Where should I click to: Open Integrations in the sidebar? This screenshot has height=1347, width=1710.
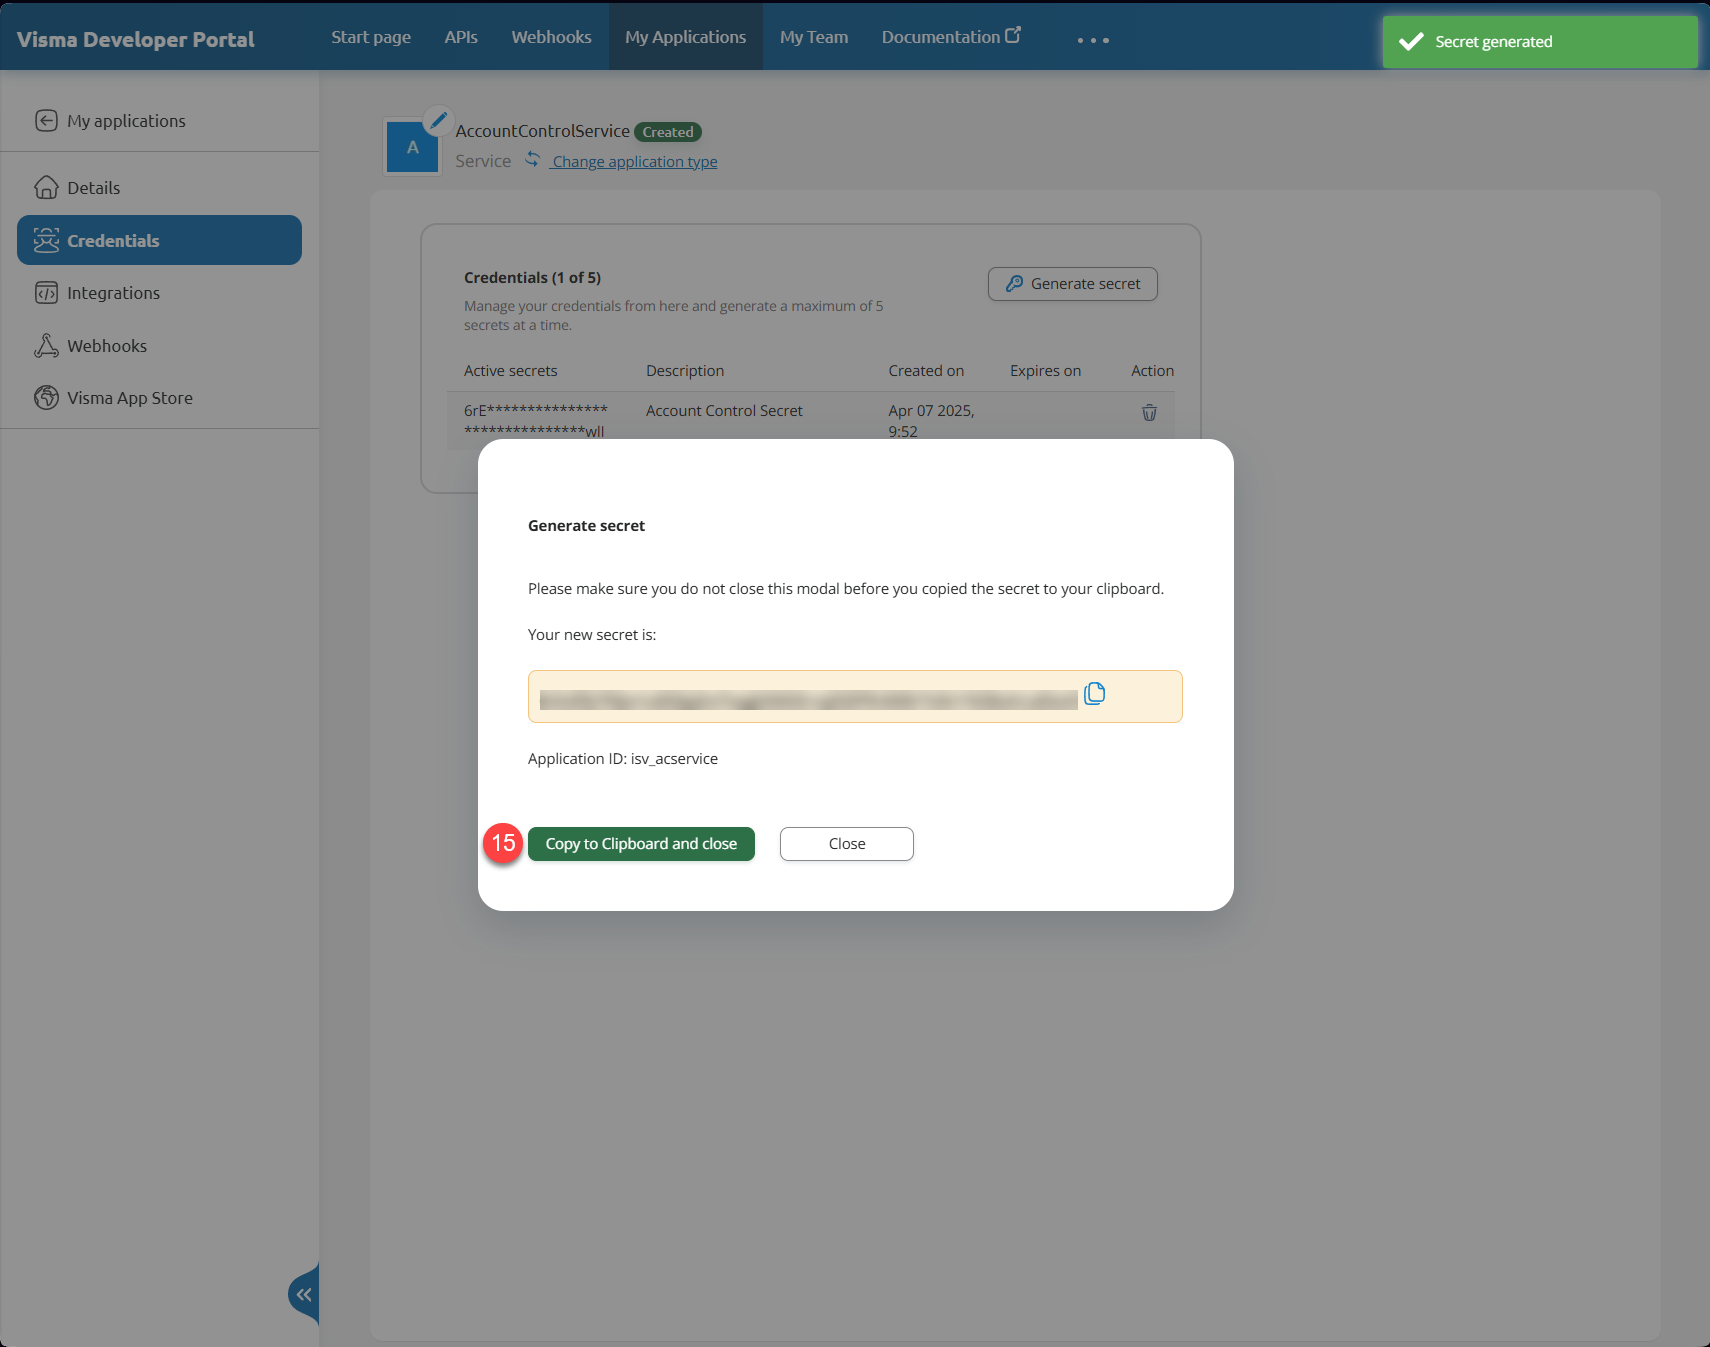coord(113,293)
